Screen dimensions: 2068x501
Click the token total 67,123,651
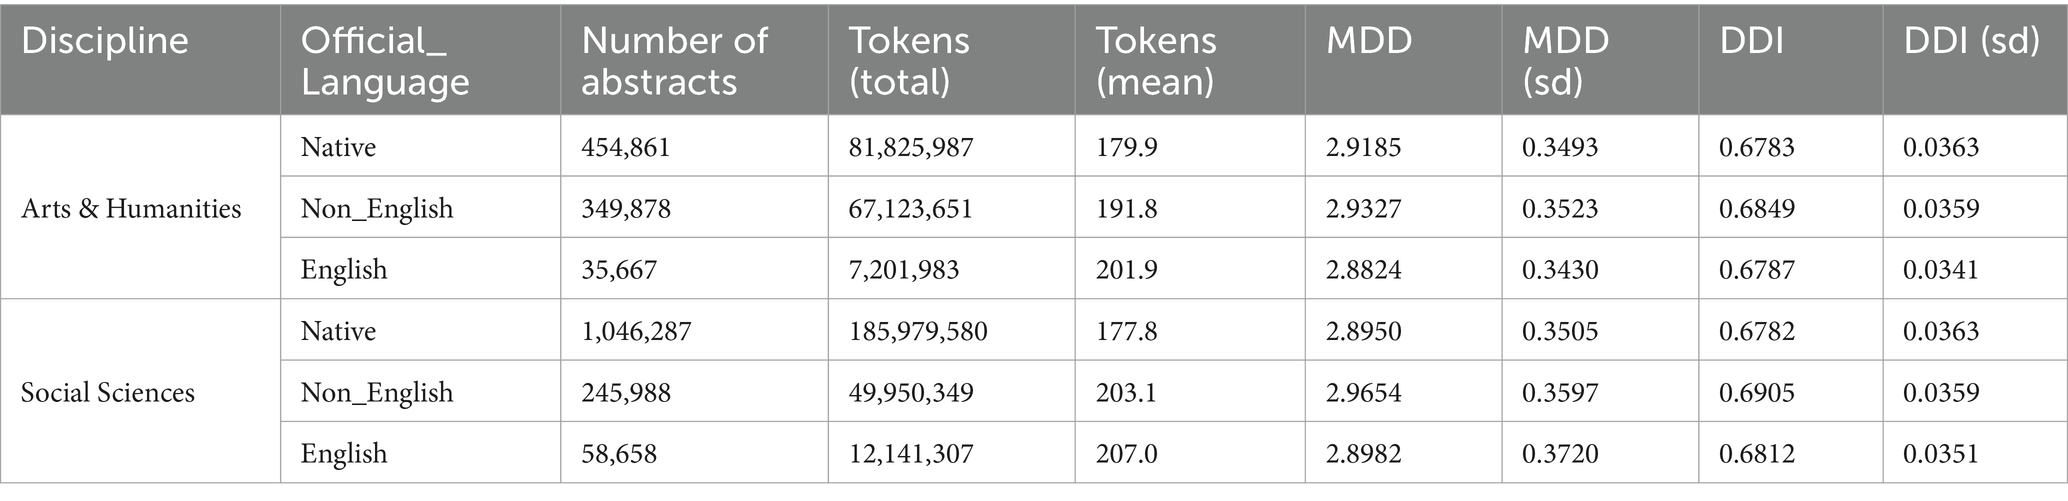(x=910, y=208)
